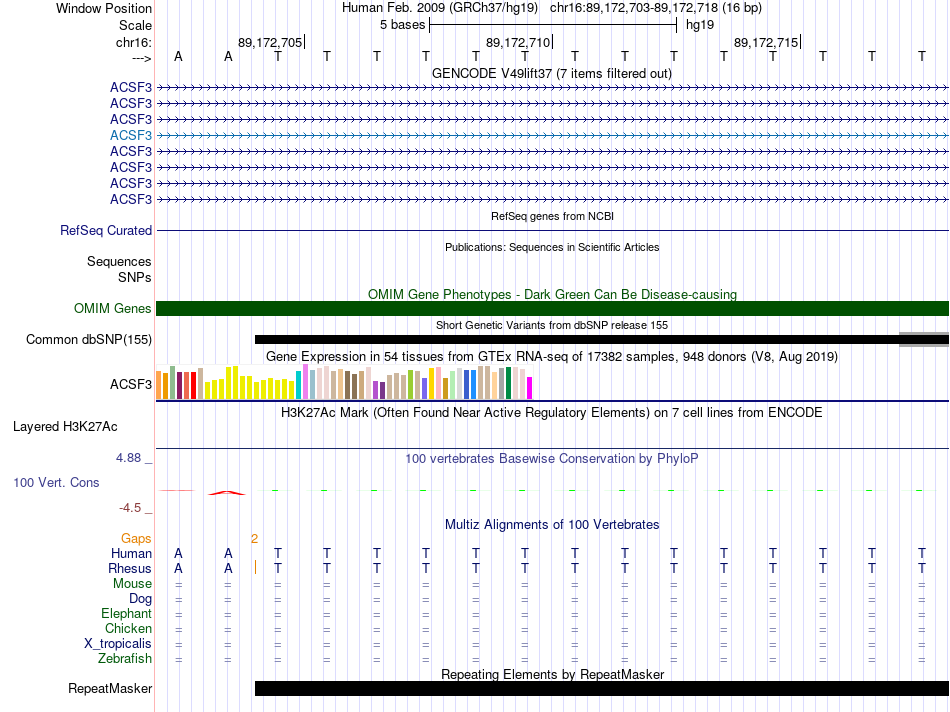Open GENCODE V49lift37 track title
Screen dimensions: 950x712
(551, 73)
